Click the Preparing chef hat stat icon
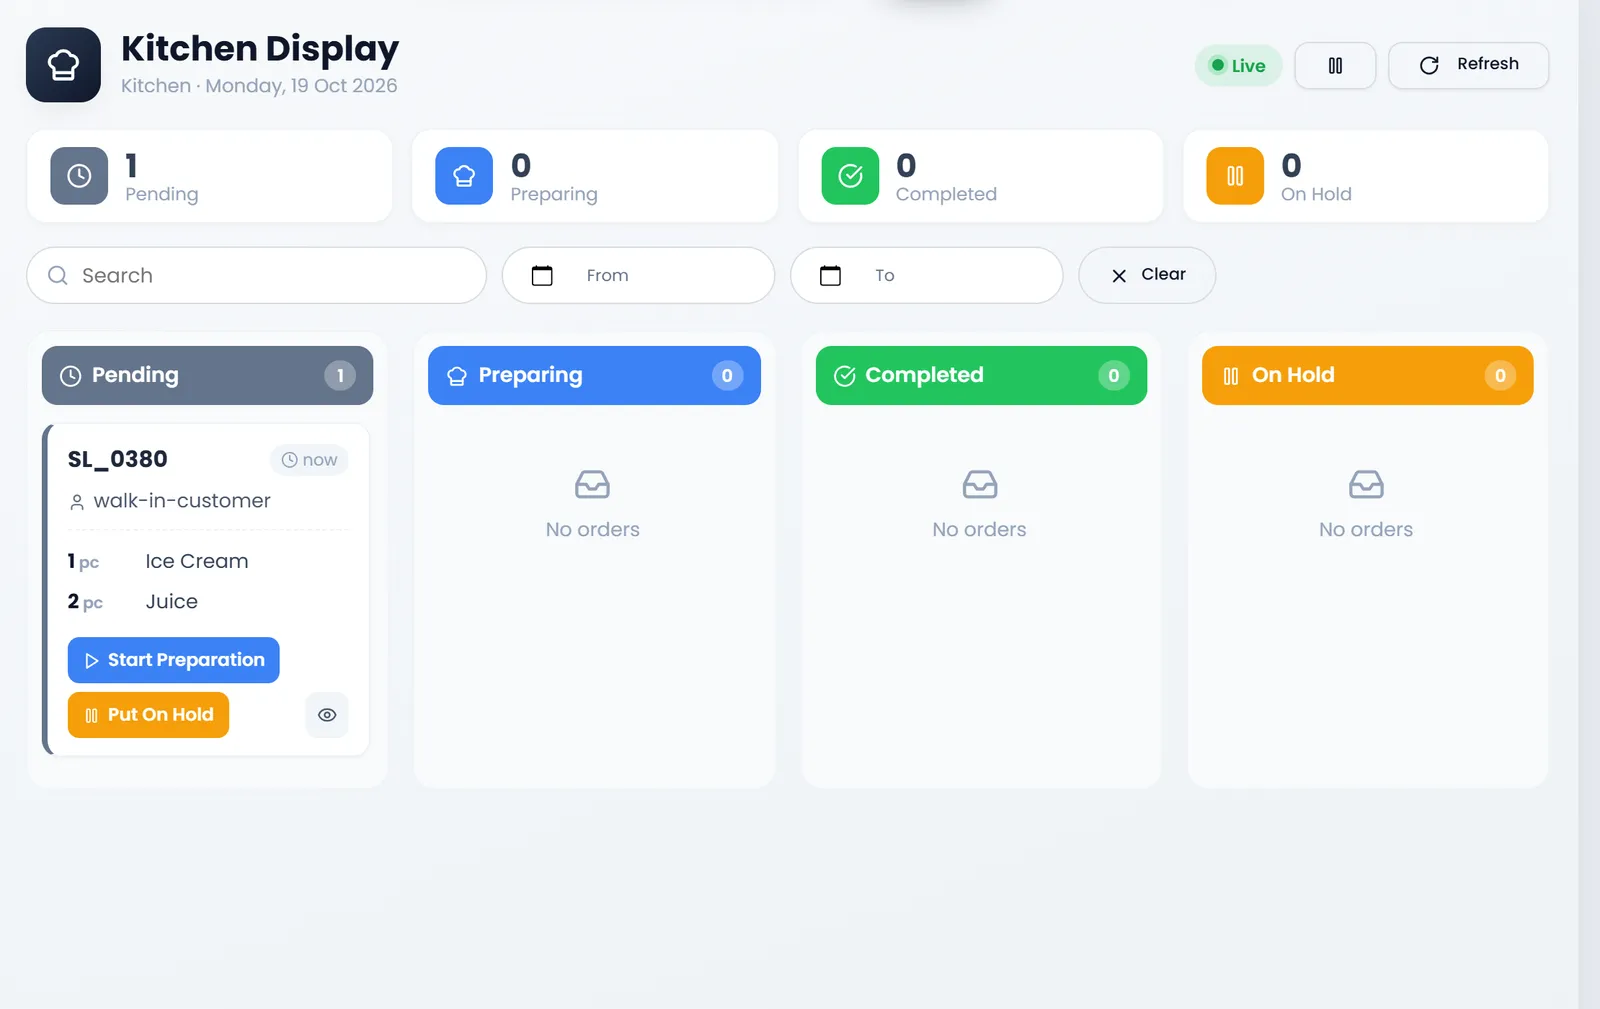 pyautogui.click(x=464, y=176)
